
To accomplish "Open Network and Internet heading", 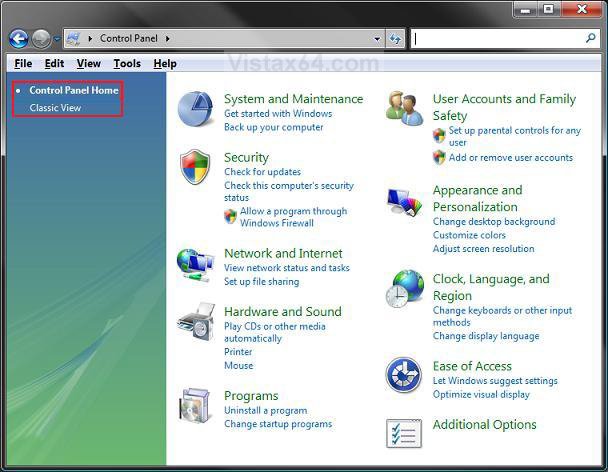I will point(283,253).
